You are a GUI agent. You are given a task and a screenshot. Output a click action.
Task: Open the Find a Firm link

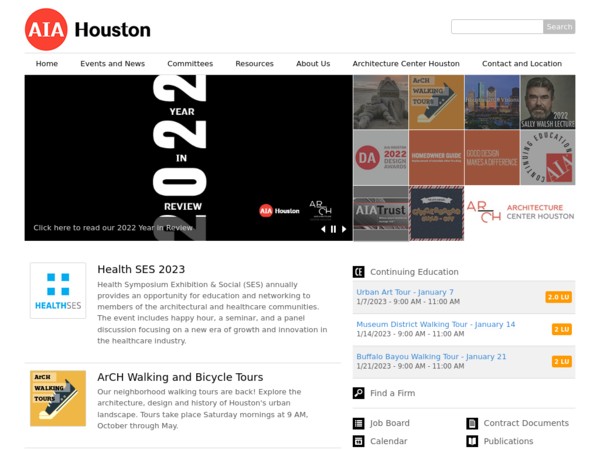click(392, 393)
